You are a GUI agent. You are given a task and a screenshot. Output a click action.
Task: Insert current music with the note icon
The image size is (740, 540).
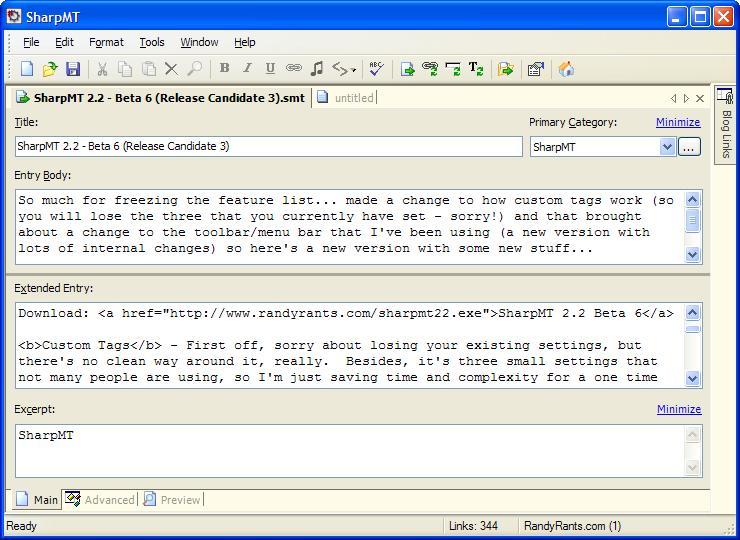pos(317,69)
